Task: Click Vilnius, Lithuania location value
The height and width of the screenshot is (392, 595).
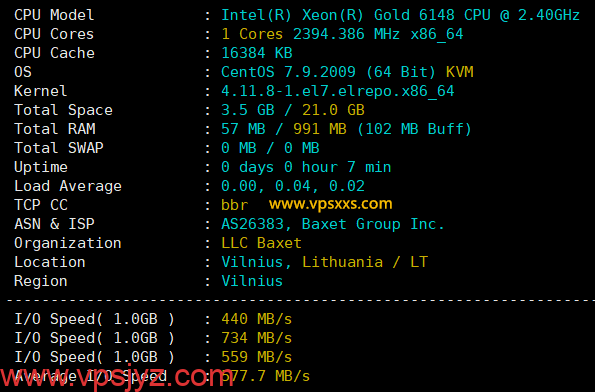Action: coord(302,262)
